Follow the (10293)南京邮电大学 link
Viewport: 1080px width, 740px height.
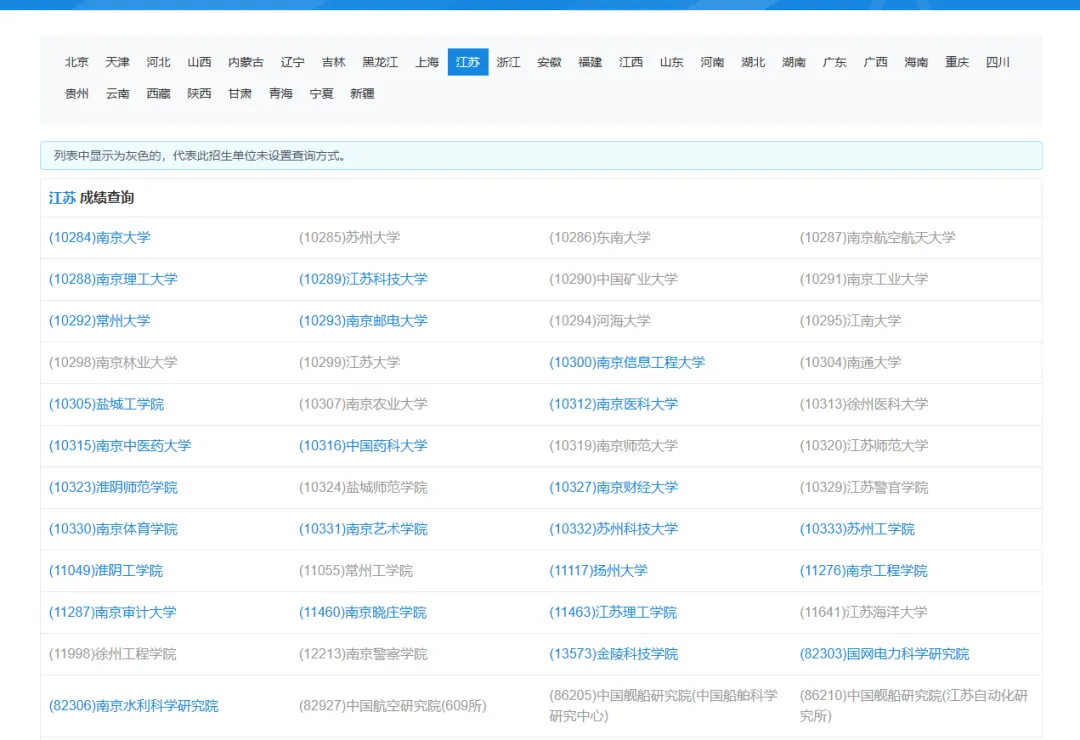(363, 321)
